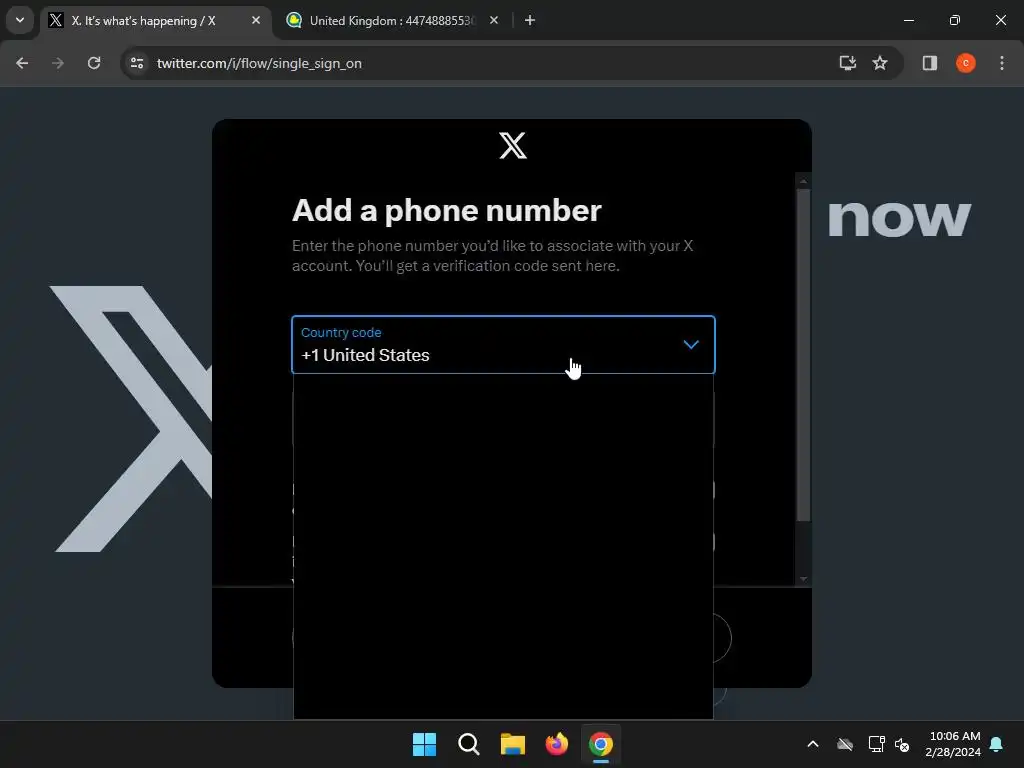The image size is (1024, 768).
Task: Go back to previous page
Action: 22,63
